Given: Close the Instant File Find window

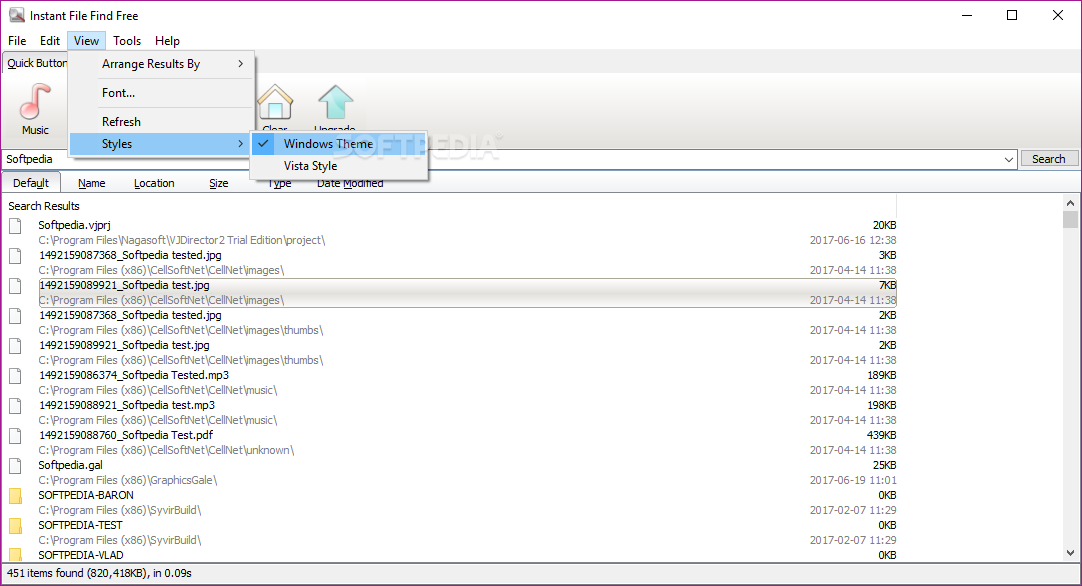Looking at the screenshot, I should pyautogui.click(x=1057, y=15).
